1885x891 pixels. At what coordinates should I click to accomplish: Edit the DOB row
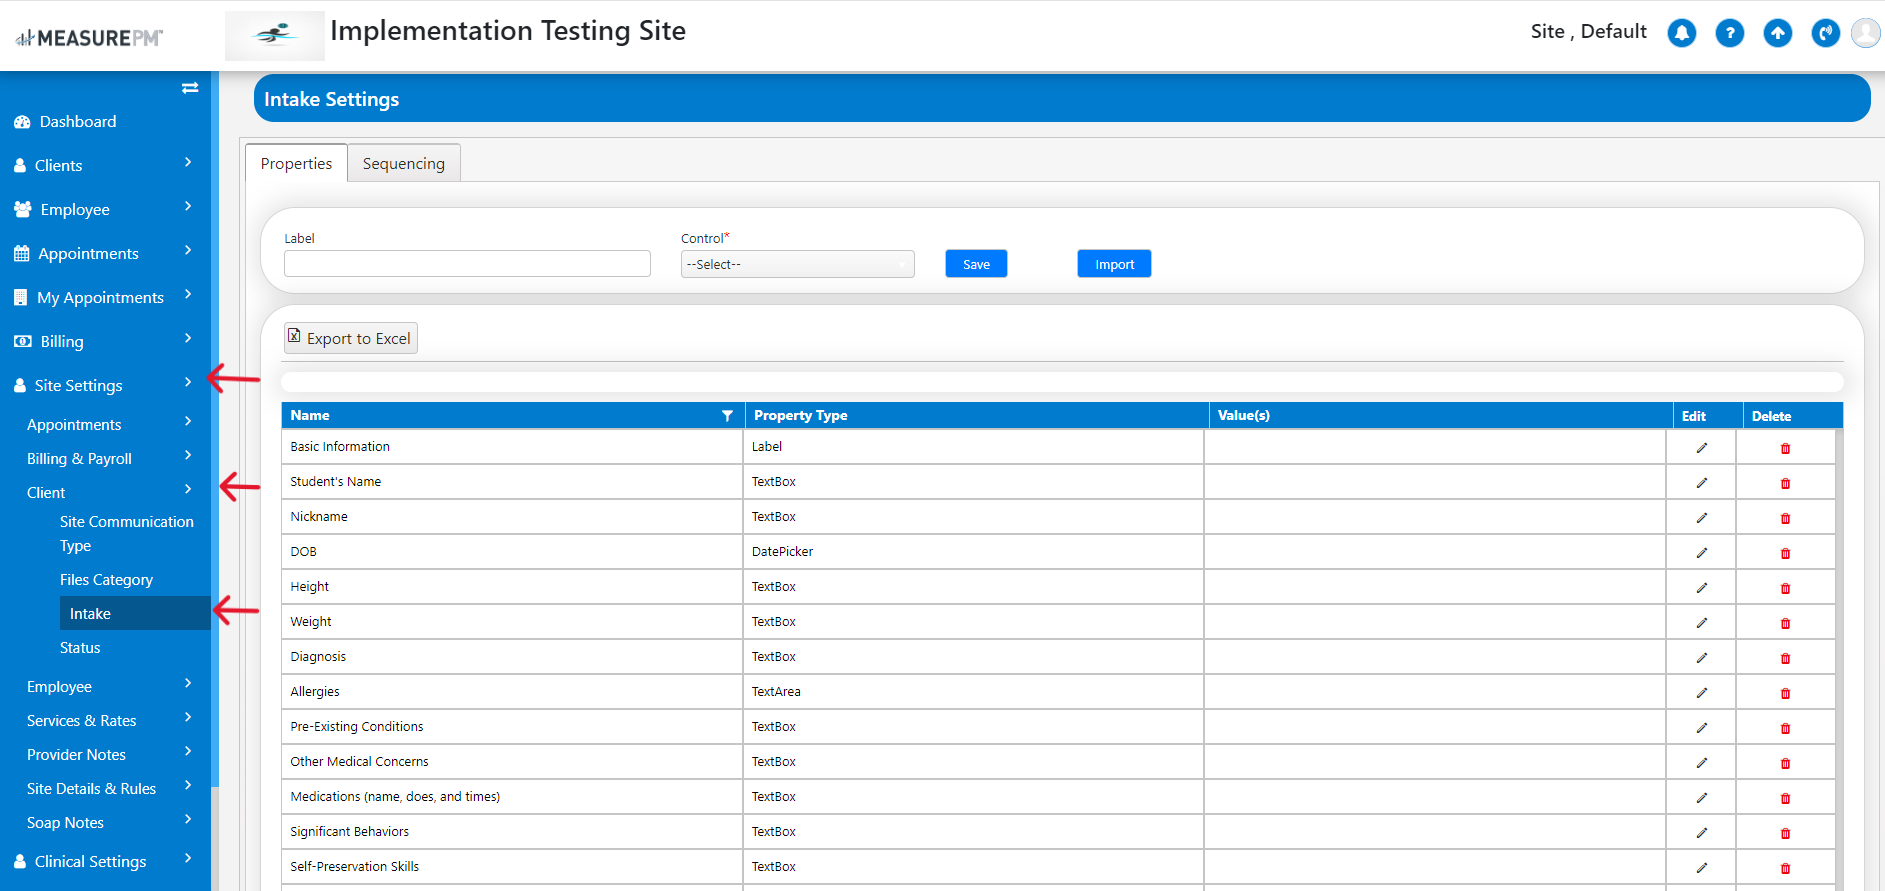1701,553
